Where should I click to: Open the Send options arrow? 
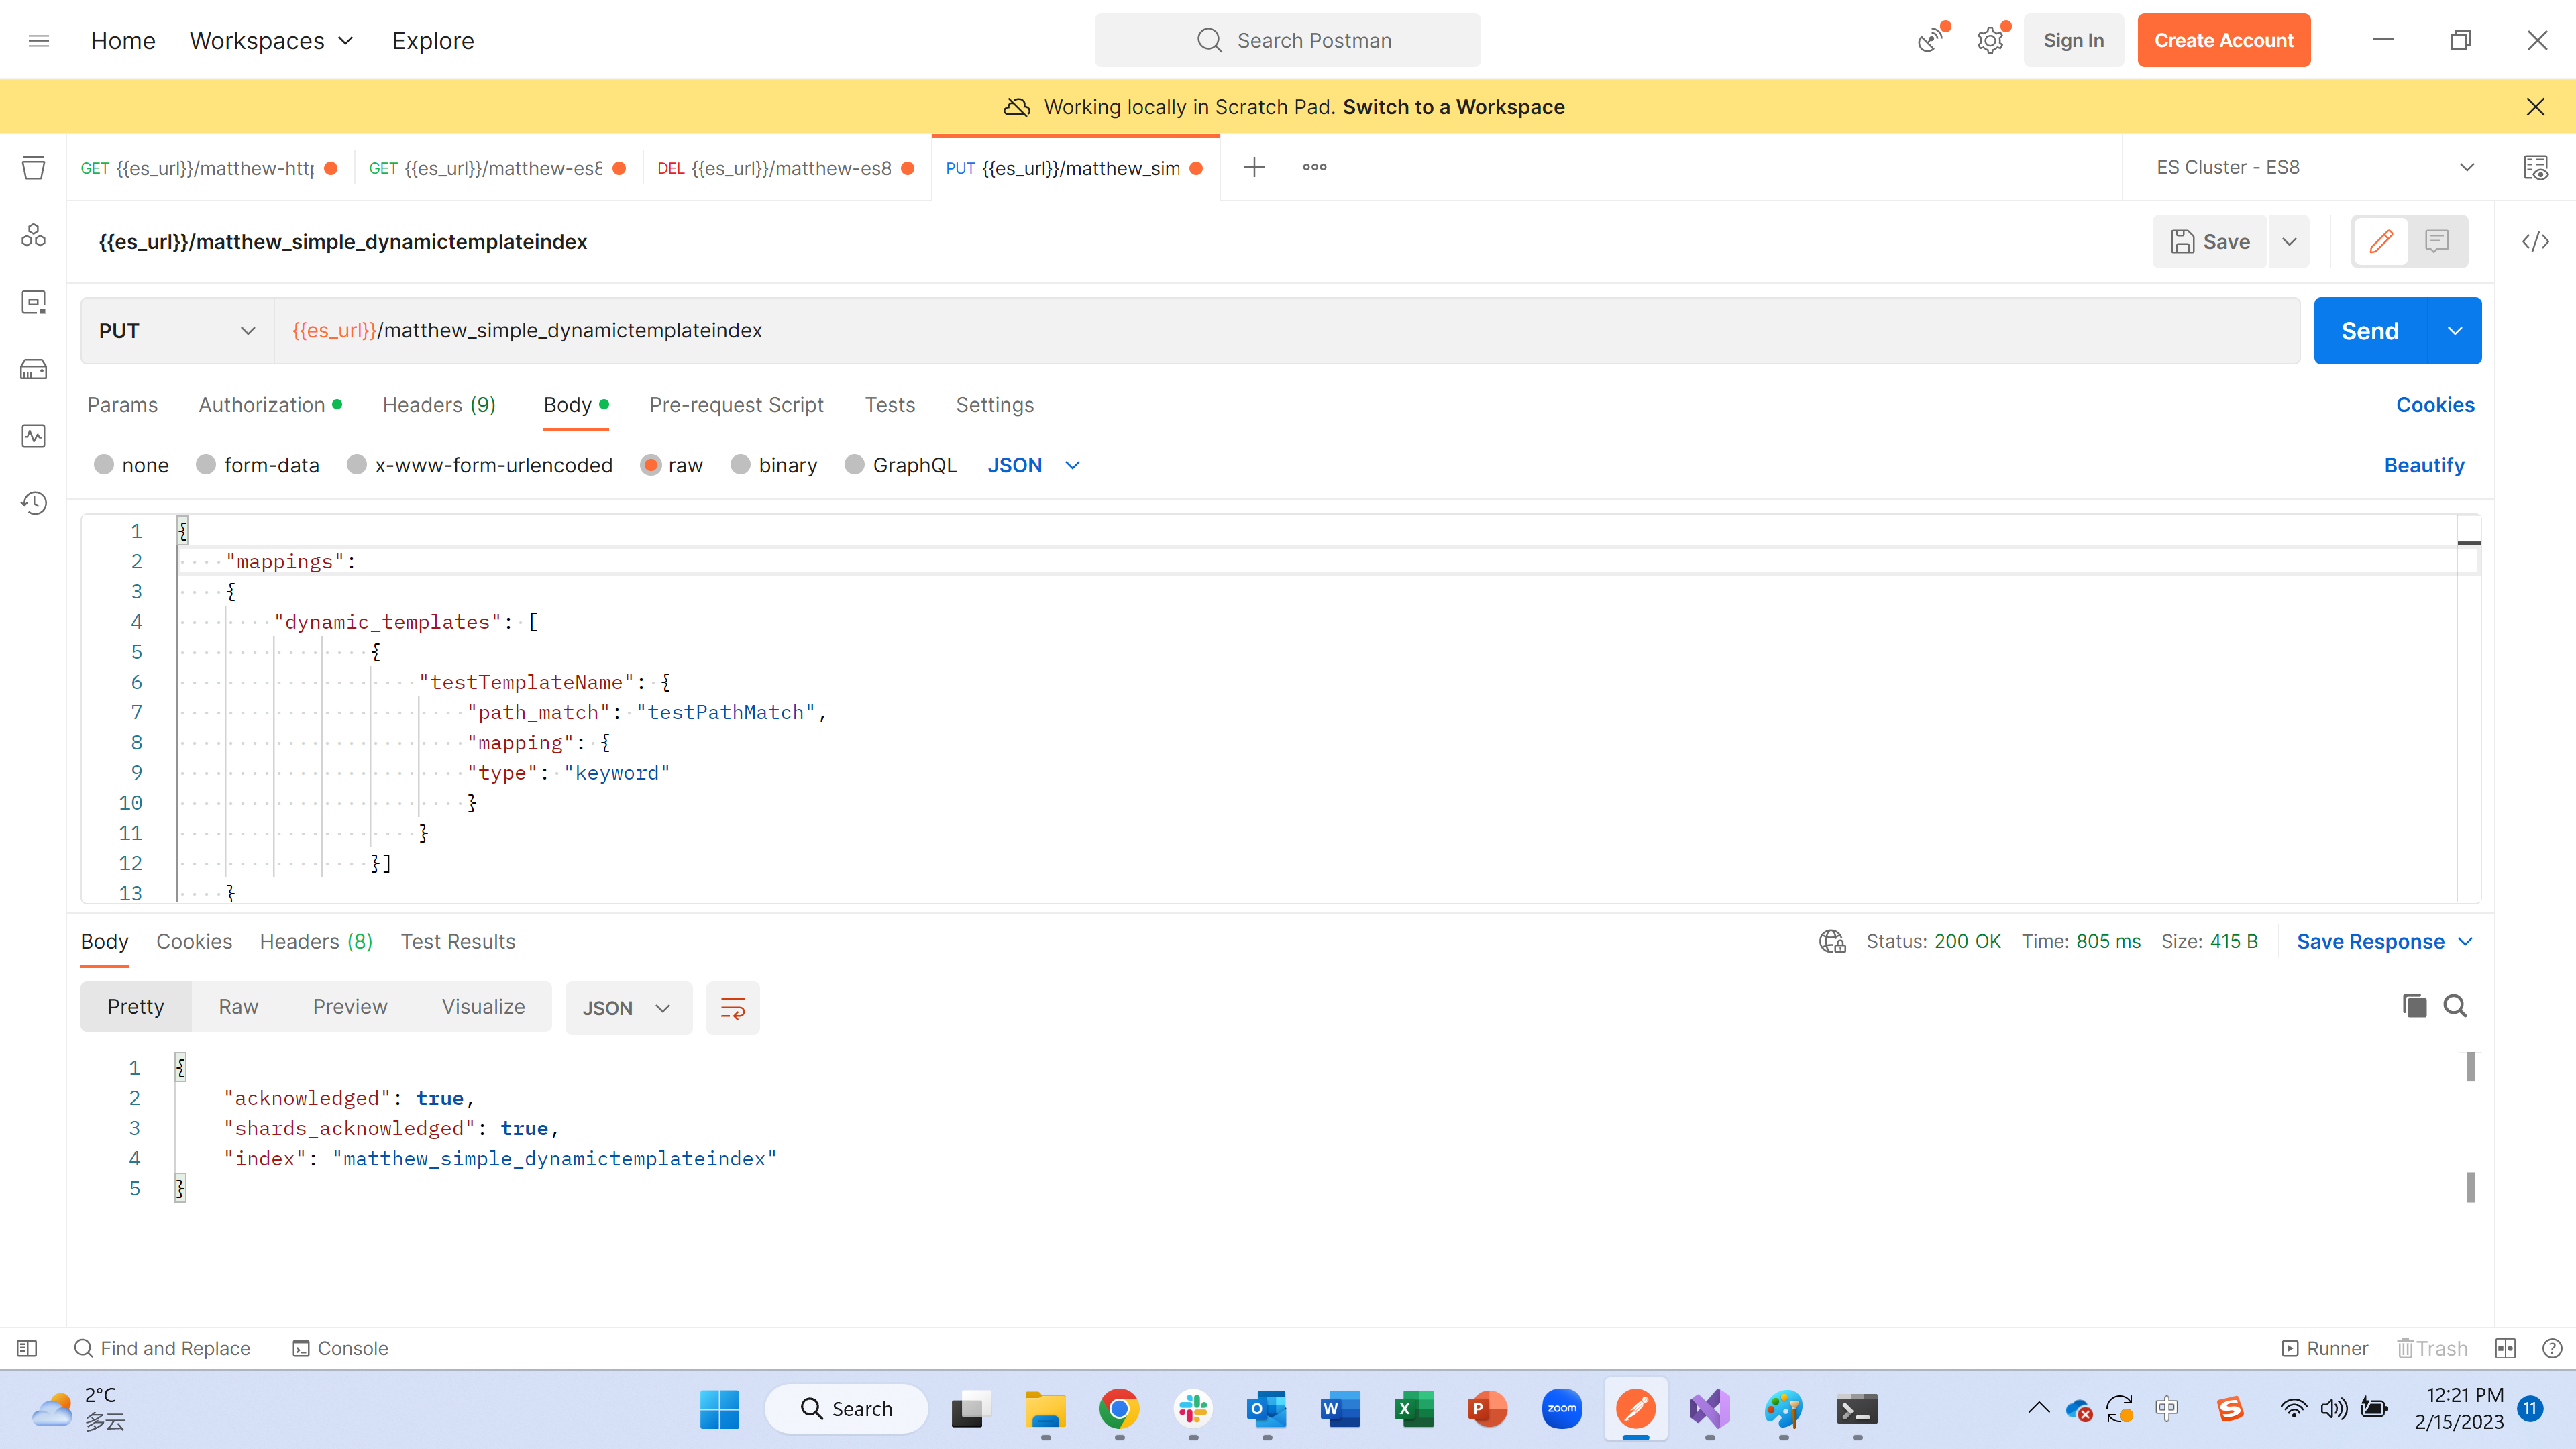tap(2455, 330)
